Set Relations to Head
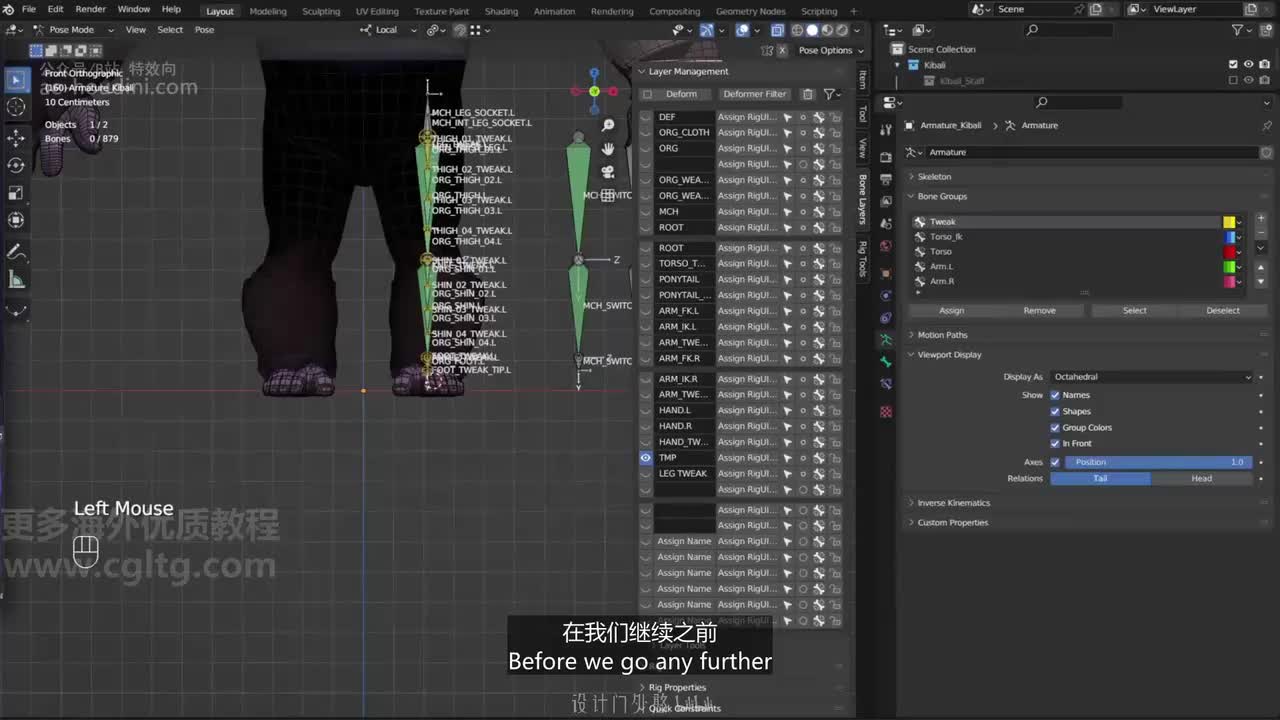Screen dimensions: 1280x720 (1202, 478)
